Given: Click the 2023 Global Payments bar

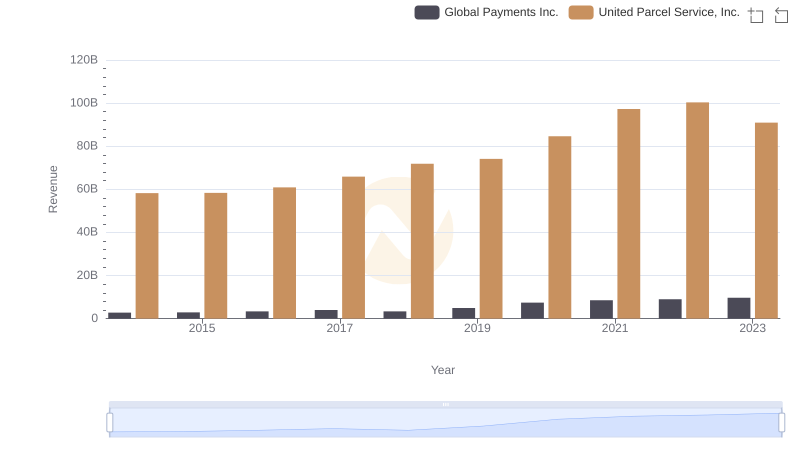Looking at the screenshot, I should click(x=739, y=308).
